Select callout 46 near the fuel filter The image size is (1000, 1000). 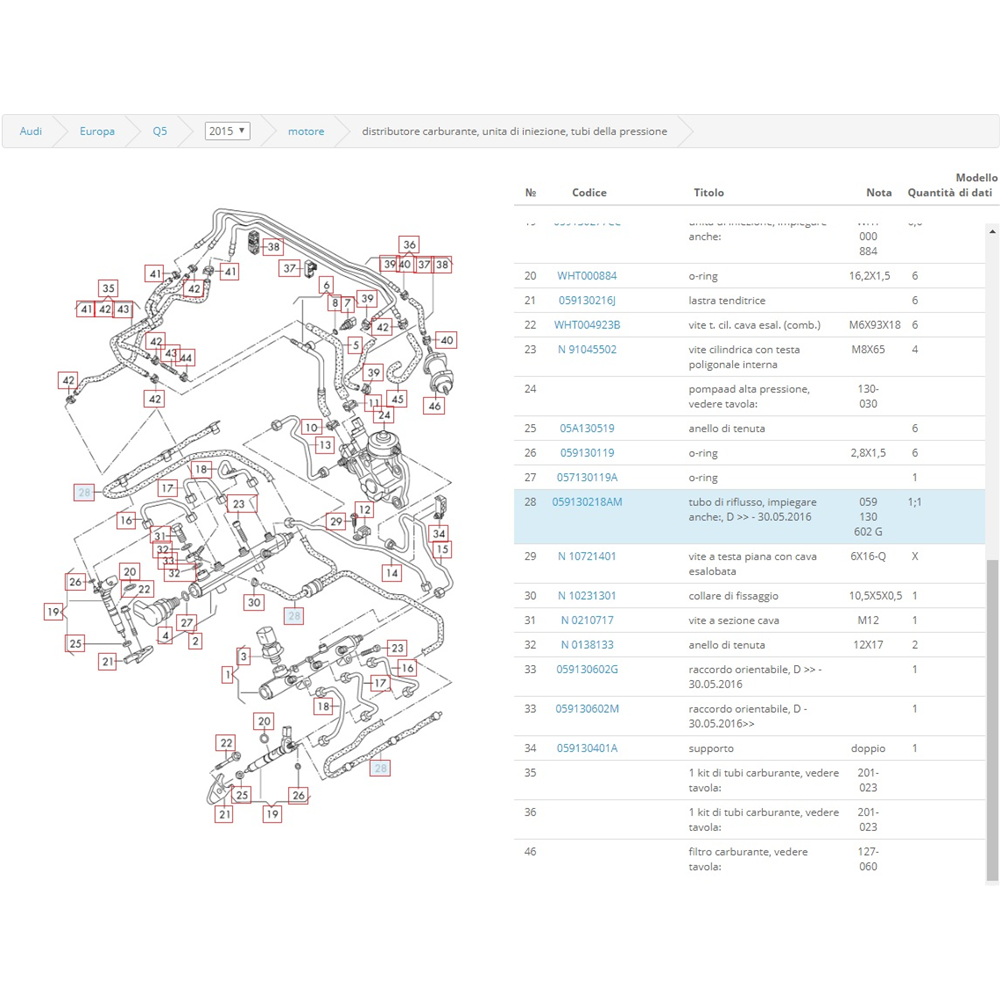click(x=434, y=406)
